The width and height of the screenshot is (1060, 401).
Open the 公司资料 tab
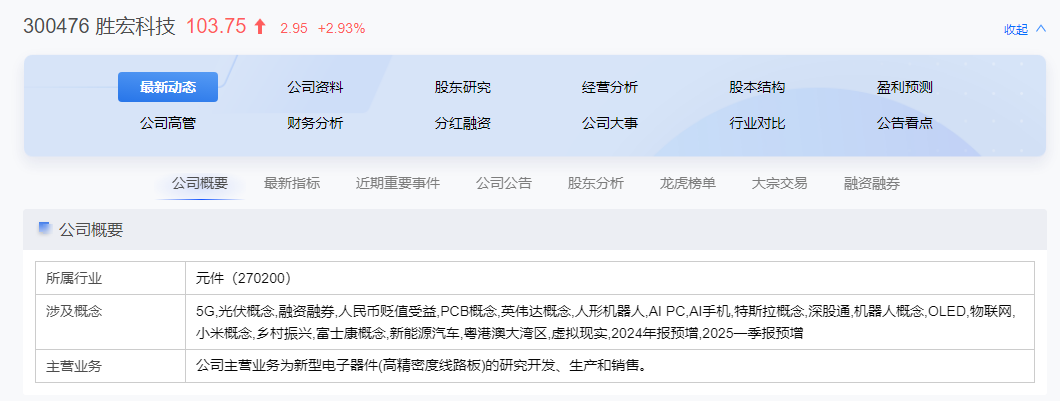click(315, 87)
